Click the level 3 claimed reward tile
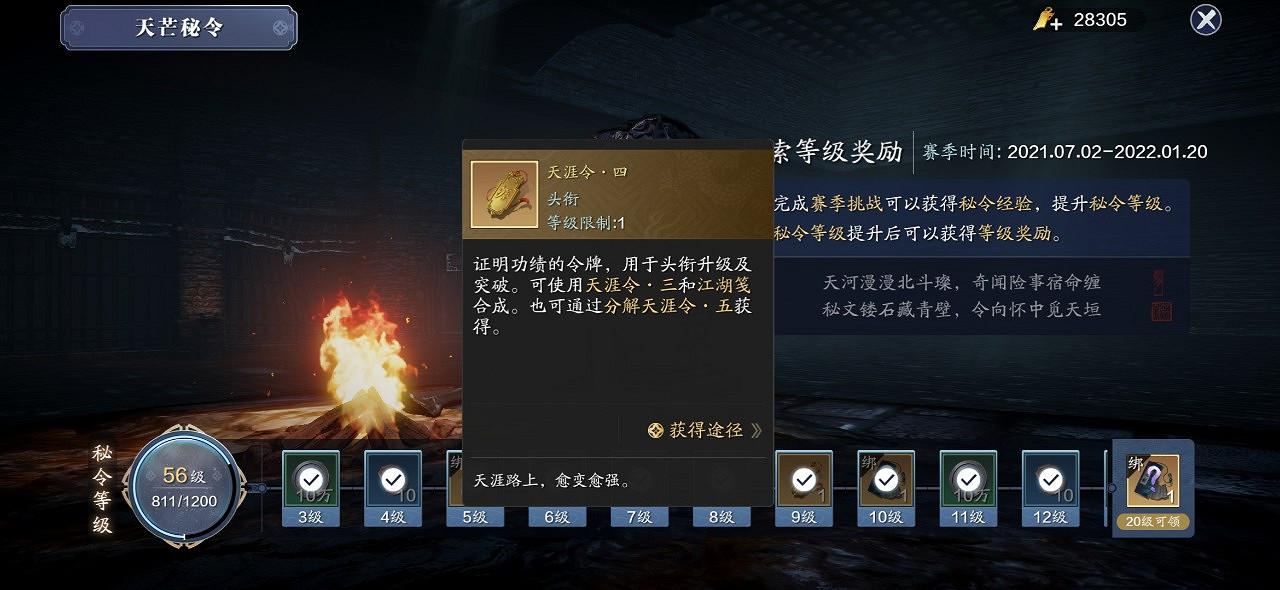The image size is (1280, 590). pos(311,479)
